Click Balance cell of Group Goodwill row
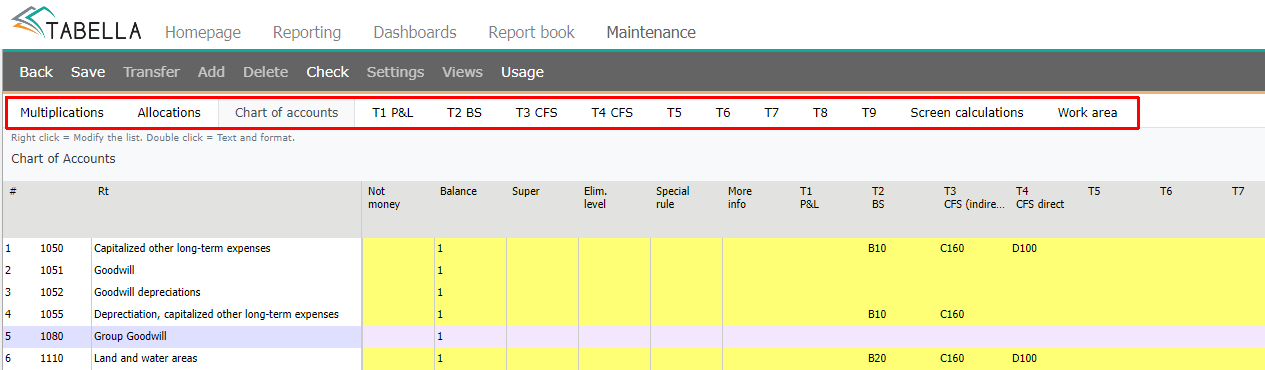The height and width of the screenshot is (370, 1265). pos(470,336)
